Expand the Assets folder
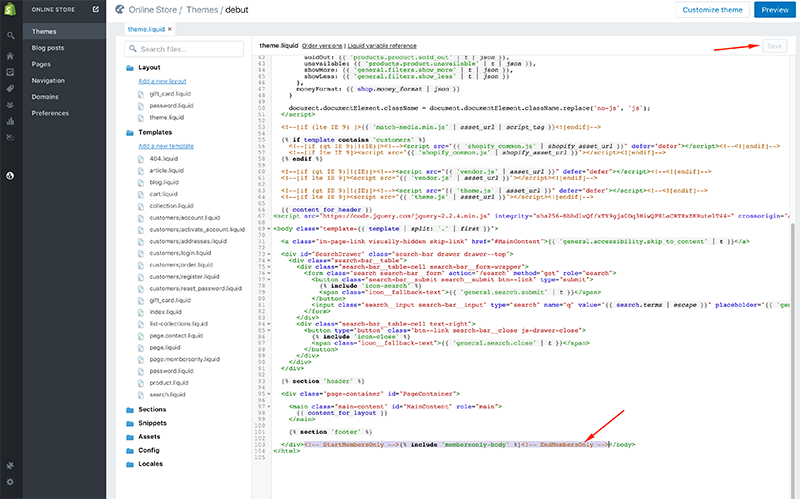This screenshot has width=800, height=499. 149,437
